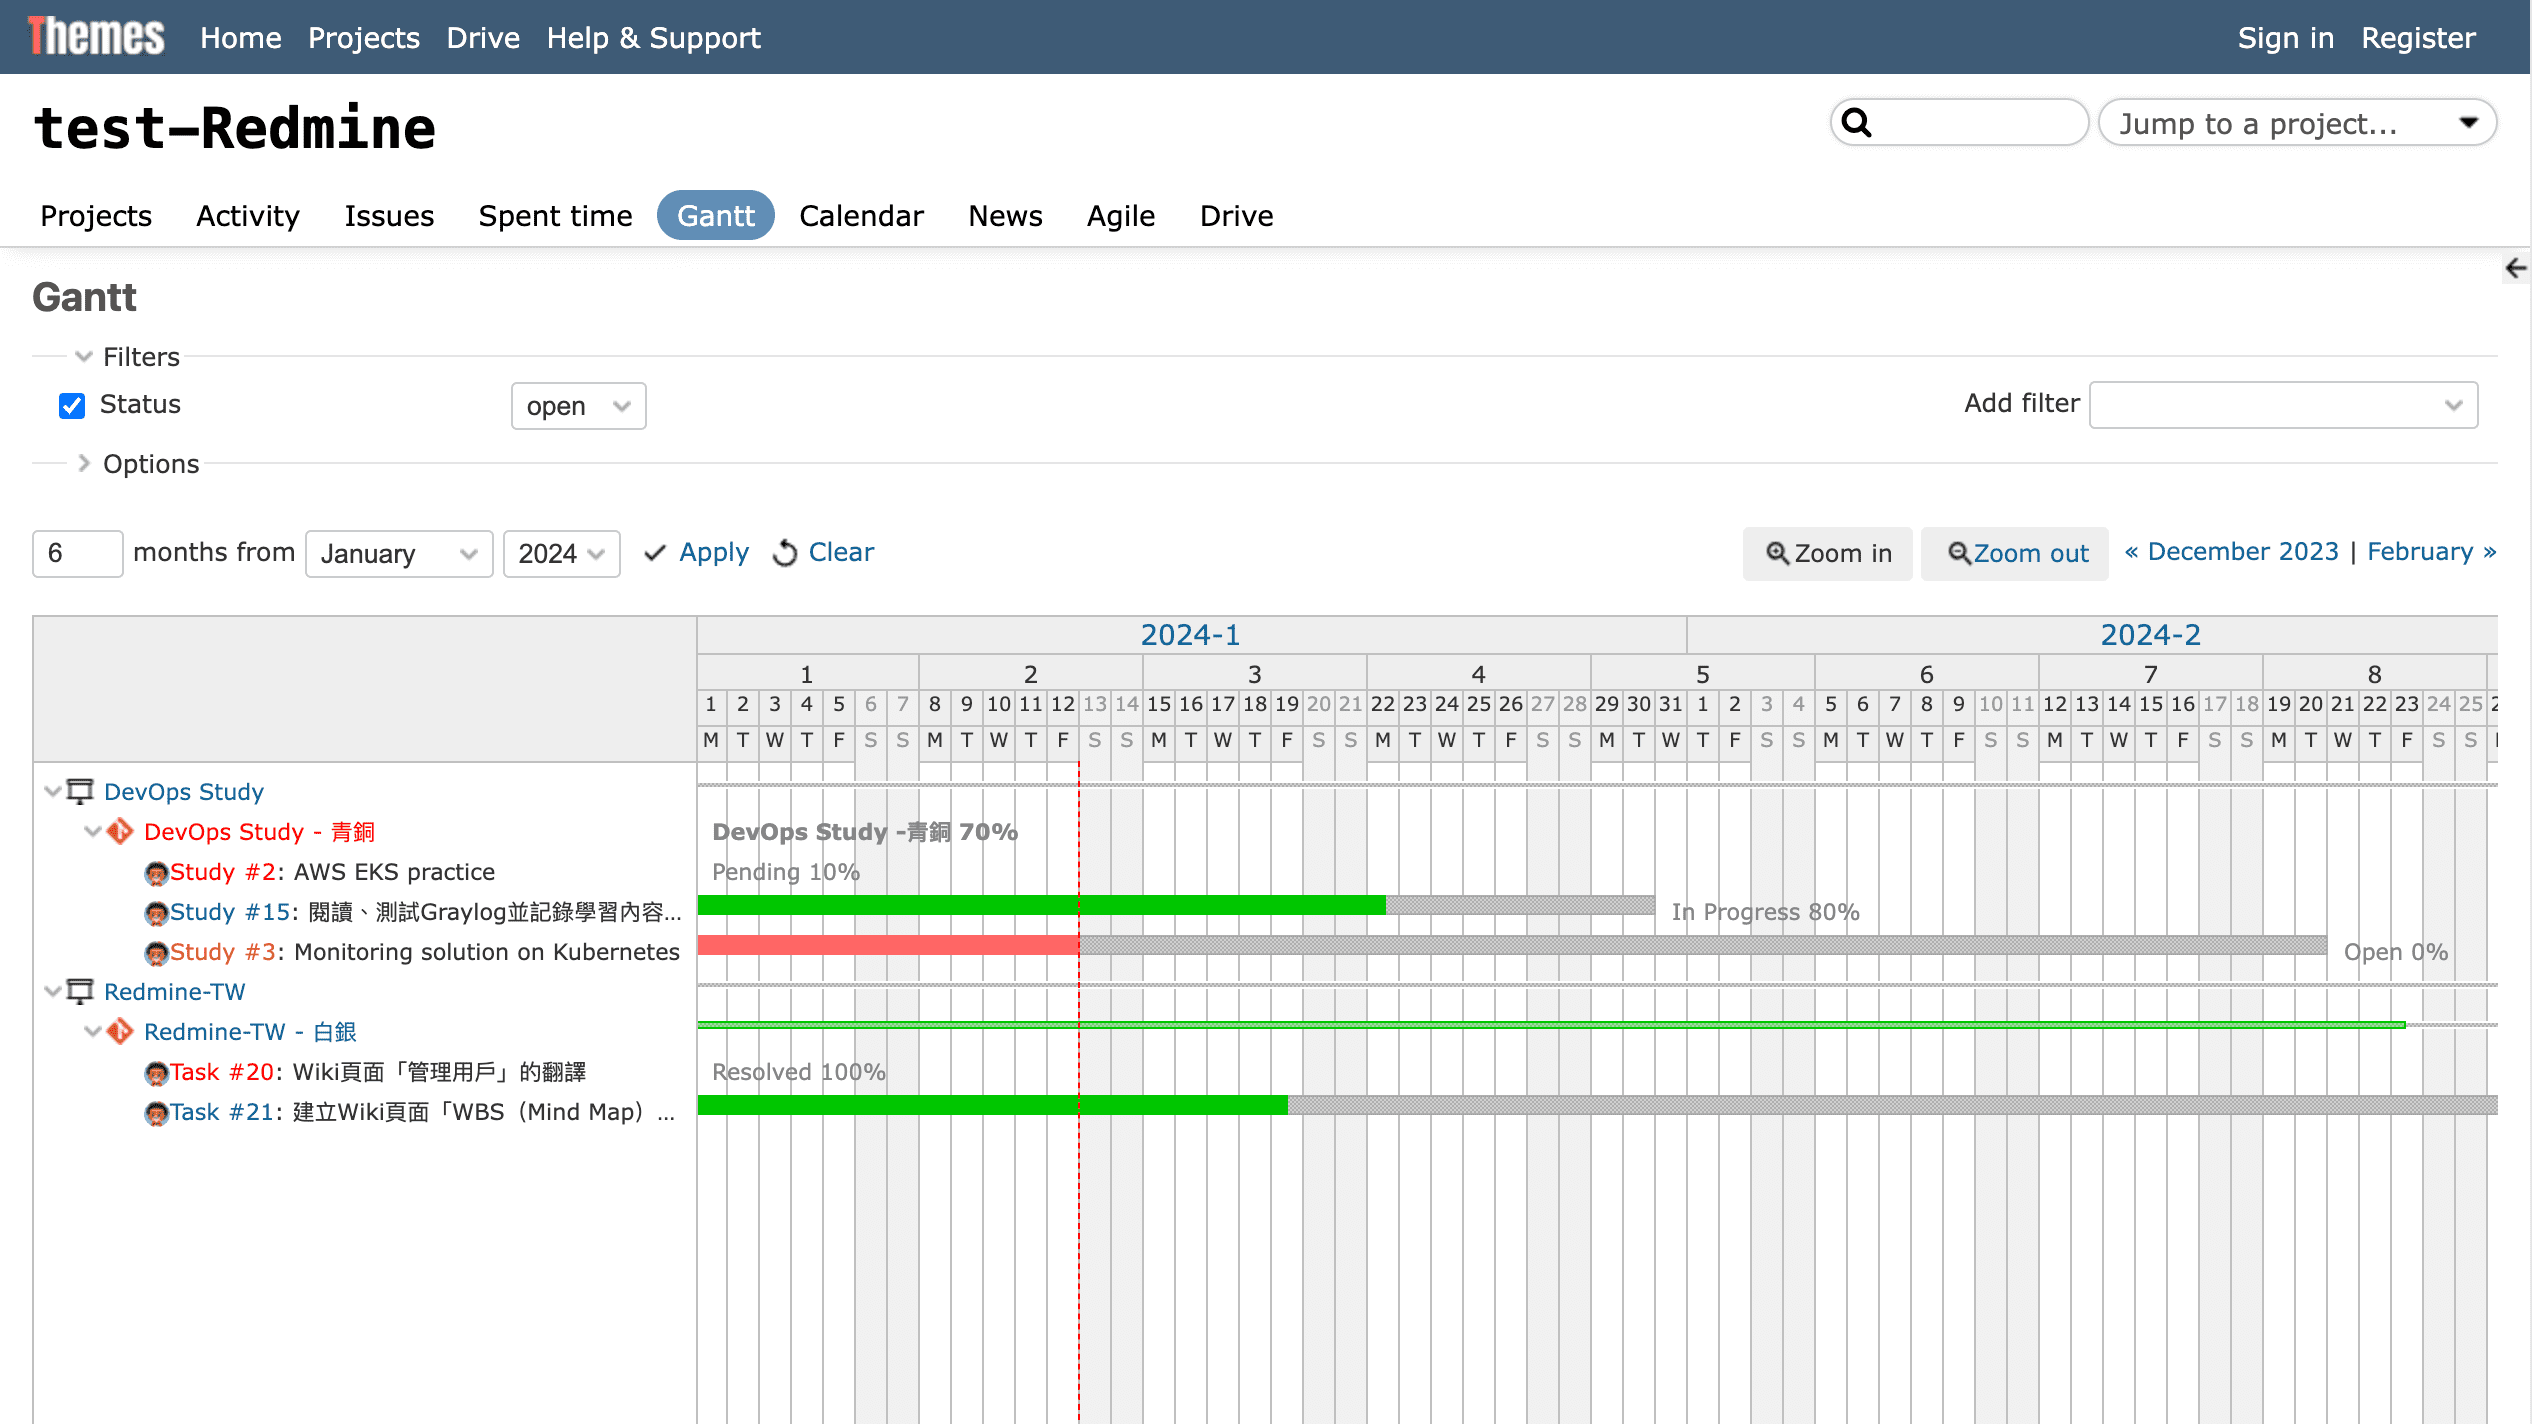Switch to the Calendar tab
Viewport: 2532px width, 1424px height.
tap(861, 216)
